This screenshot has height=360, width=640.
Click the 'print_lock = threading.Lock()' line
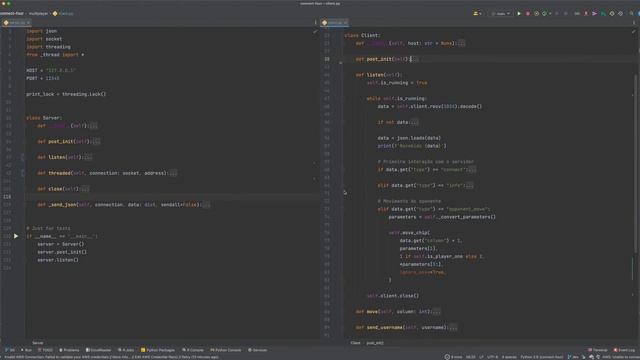pos(66,94)
